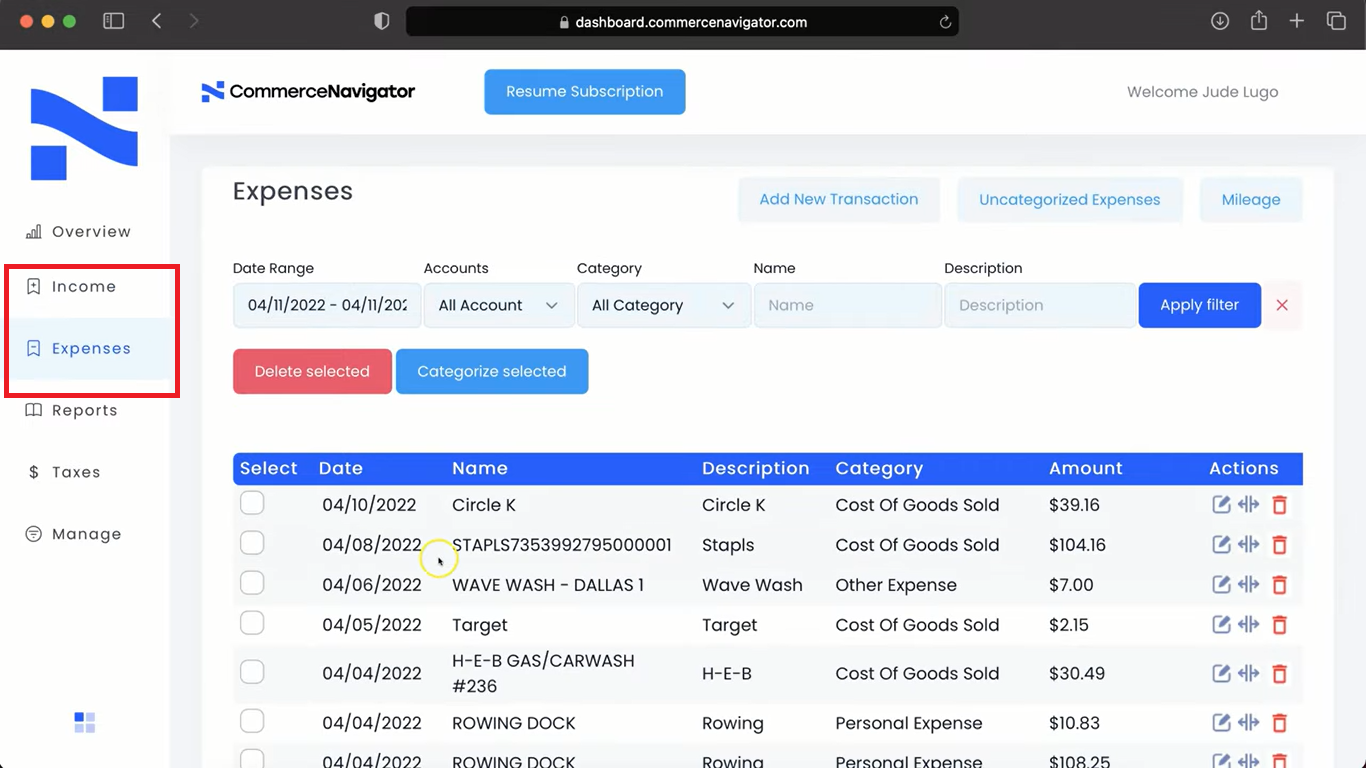This screenshot has height=768, width=1366.
Task: Click the edit icon for Circle K row
Action: coord(1221,505)
